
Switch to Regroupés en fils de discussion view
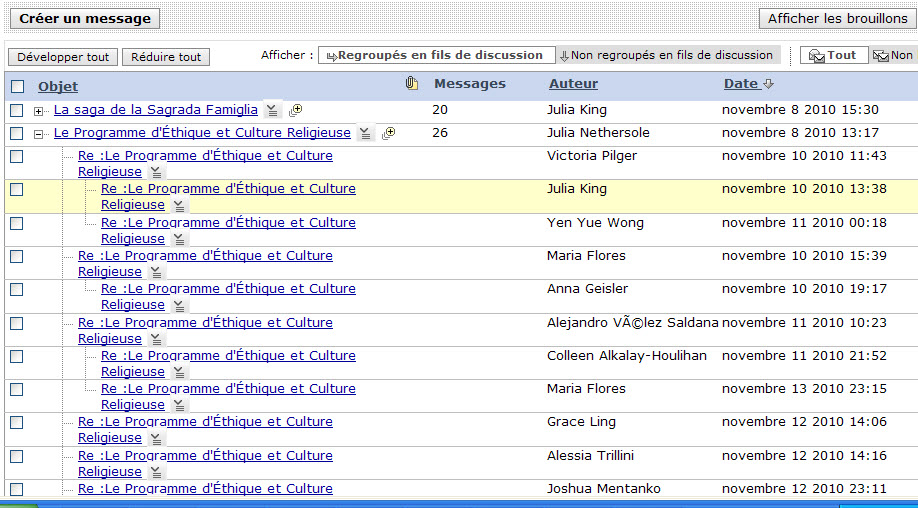point(435,56)
